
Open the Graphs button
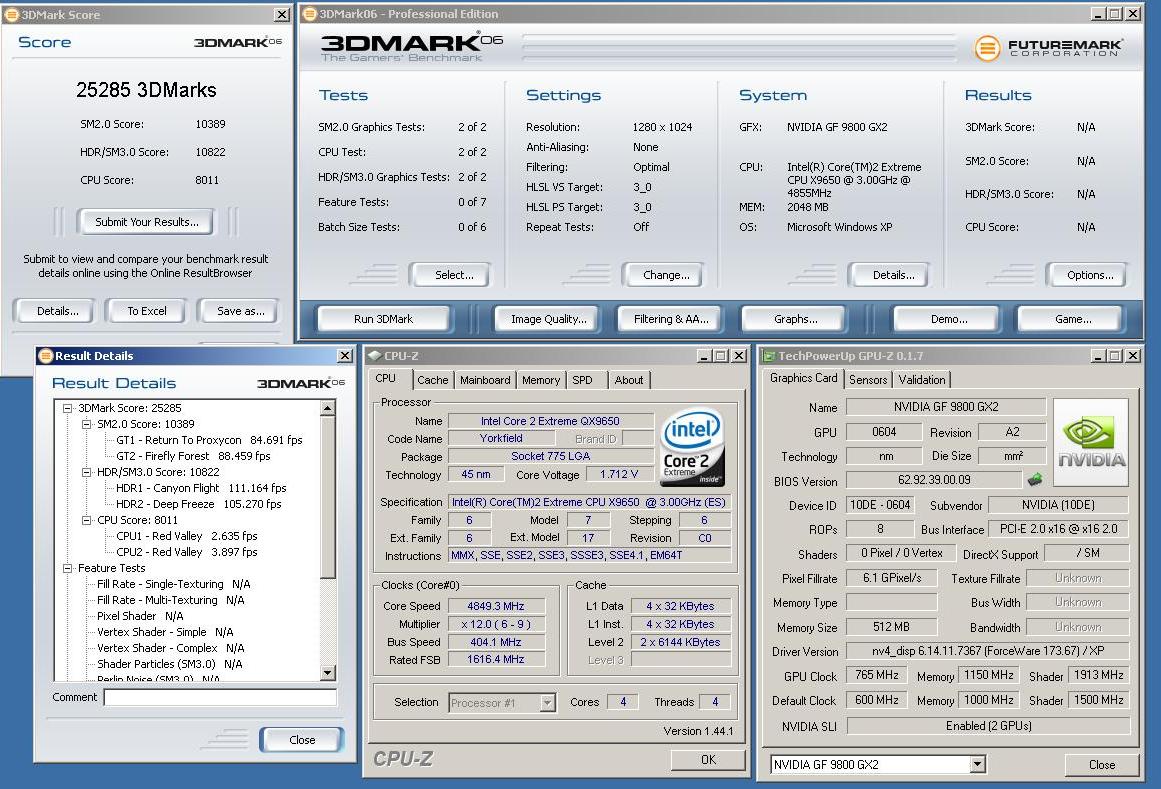pyautogui.click(x=796, y=319)
